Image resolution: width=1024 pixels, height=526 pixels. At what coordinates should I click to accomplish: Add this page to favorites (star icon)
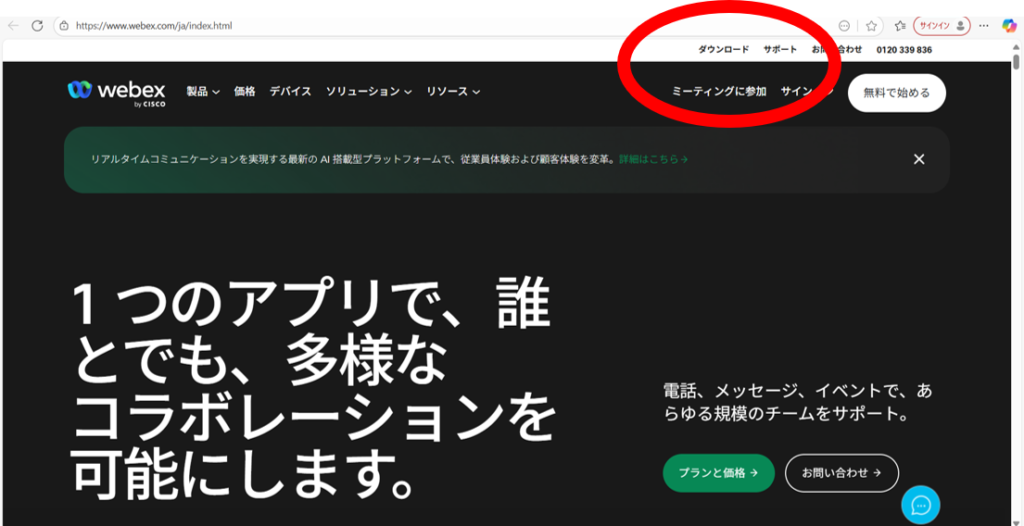pos(871,26)
